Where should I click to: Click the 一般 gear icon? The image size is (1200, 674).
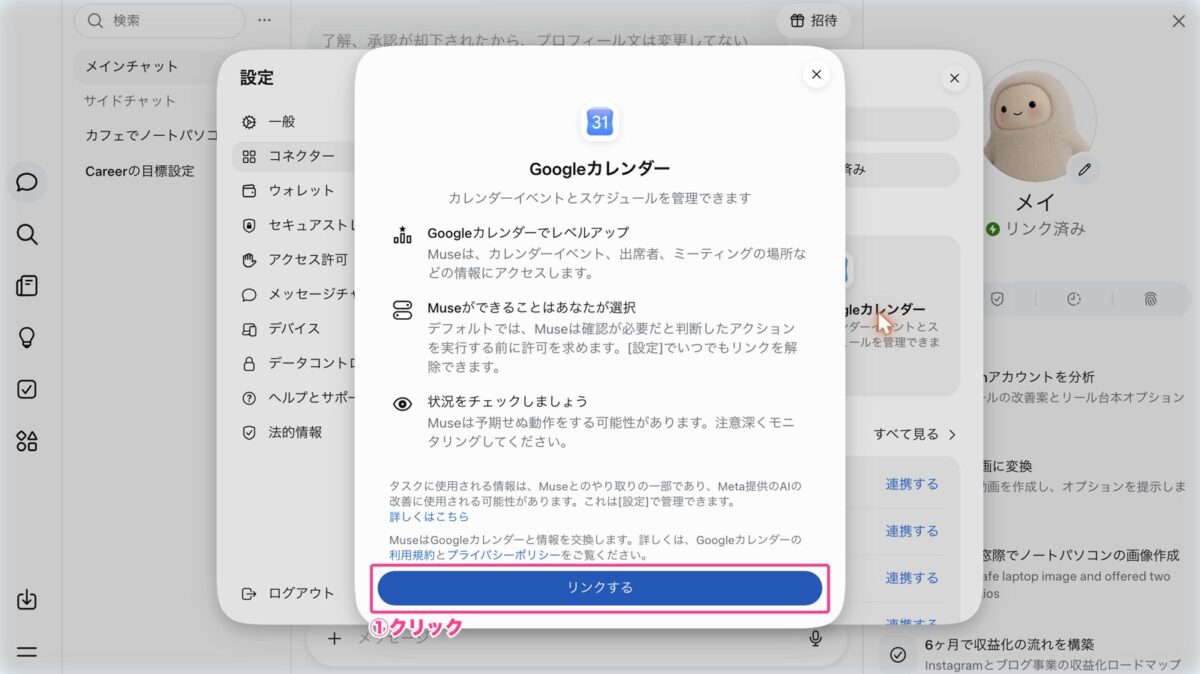pyautogui.click(x=249, y=122)
